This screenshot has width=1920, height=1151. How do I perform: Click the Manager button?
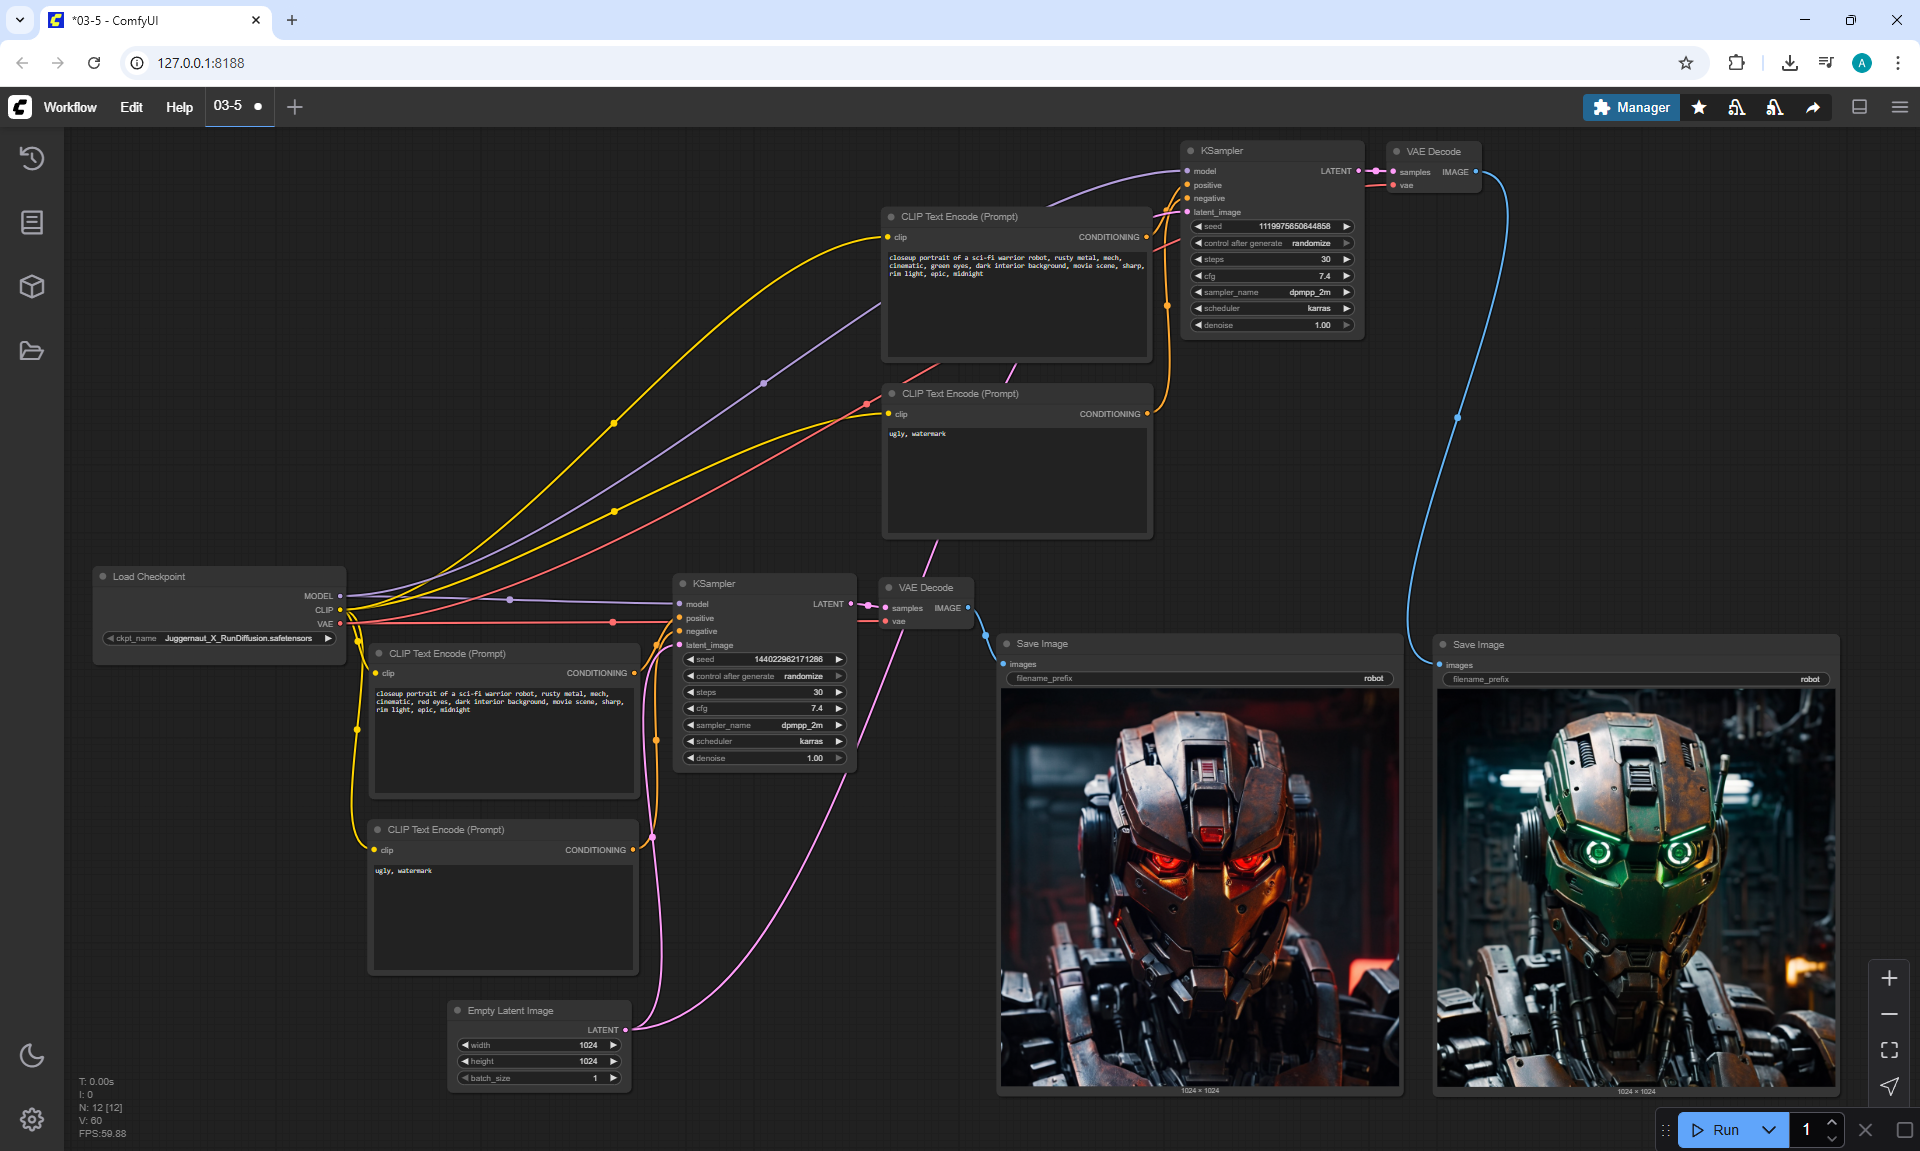pyautogui.click(x=1631, y=107)
